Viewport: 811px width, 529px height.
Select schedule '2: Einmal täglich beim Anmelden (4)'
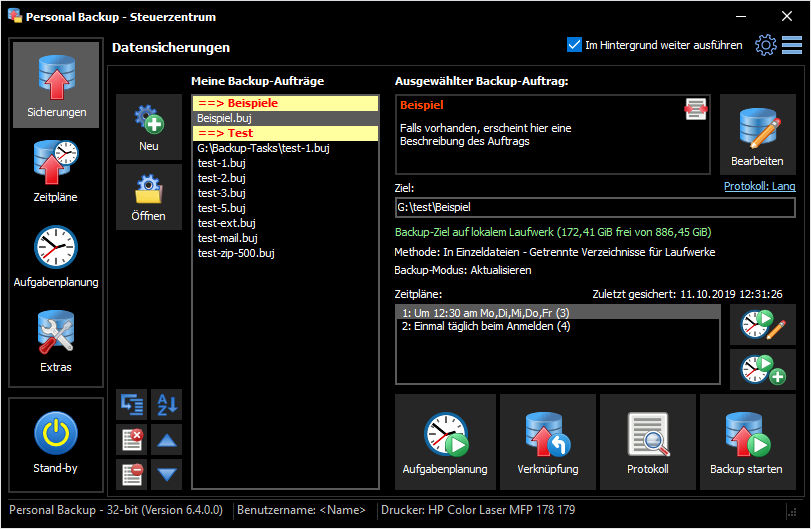tap(558, 326)
